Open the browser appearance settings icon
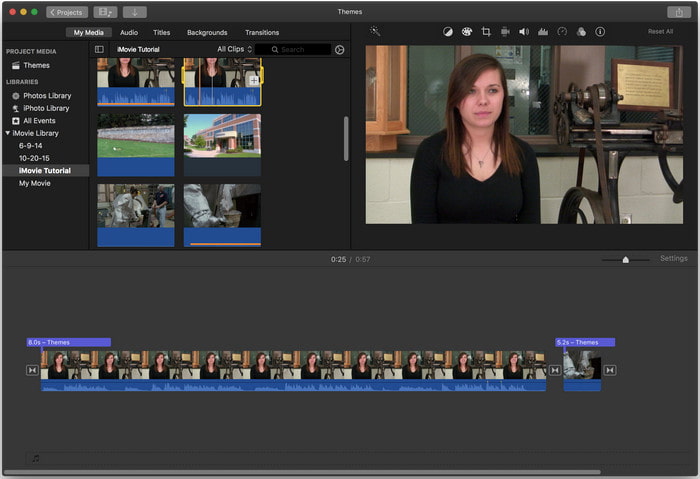This screenshot has width=700, height=479. click(339, 50)
